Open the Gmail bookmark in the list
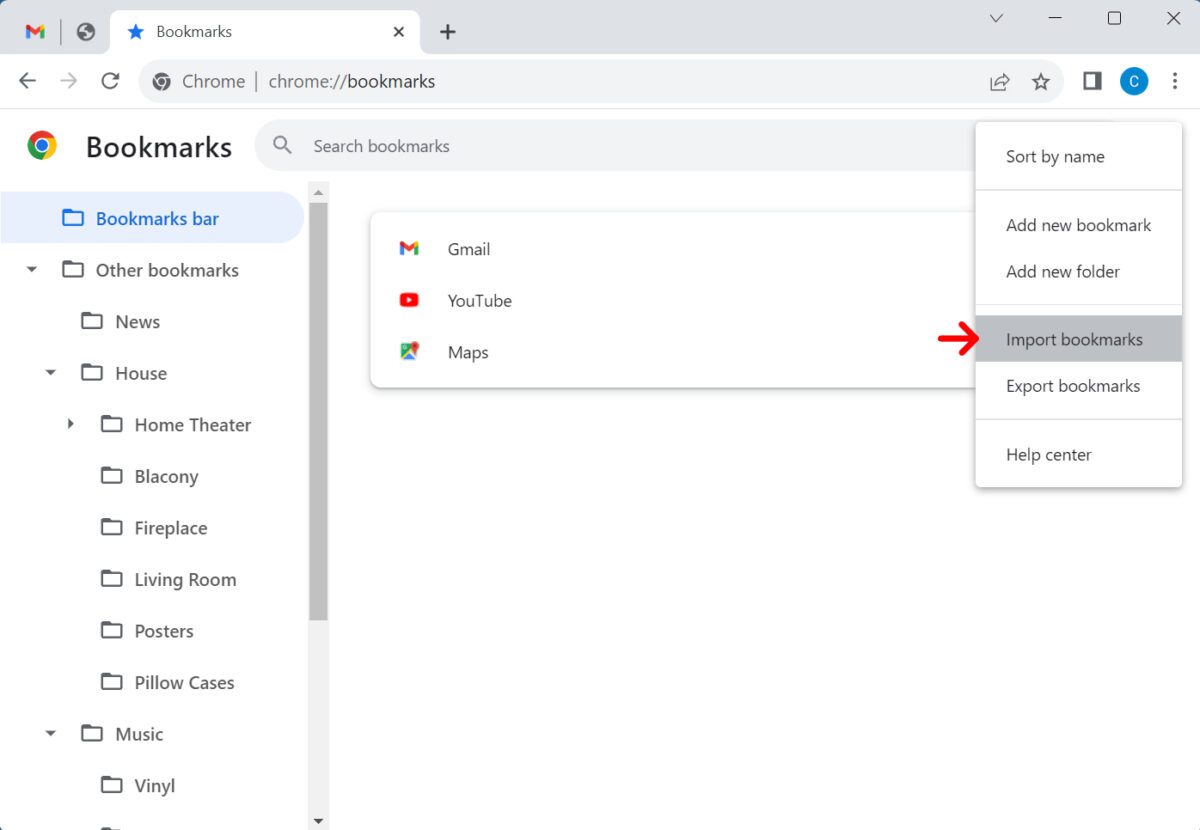Viewport: 1200px width, 830px height. pos(469,249)
